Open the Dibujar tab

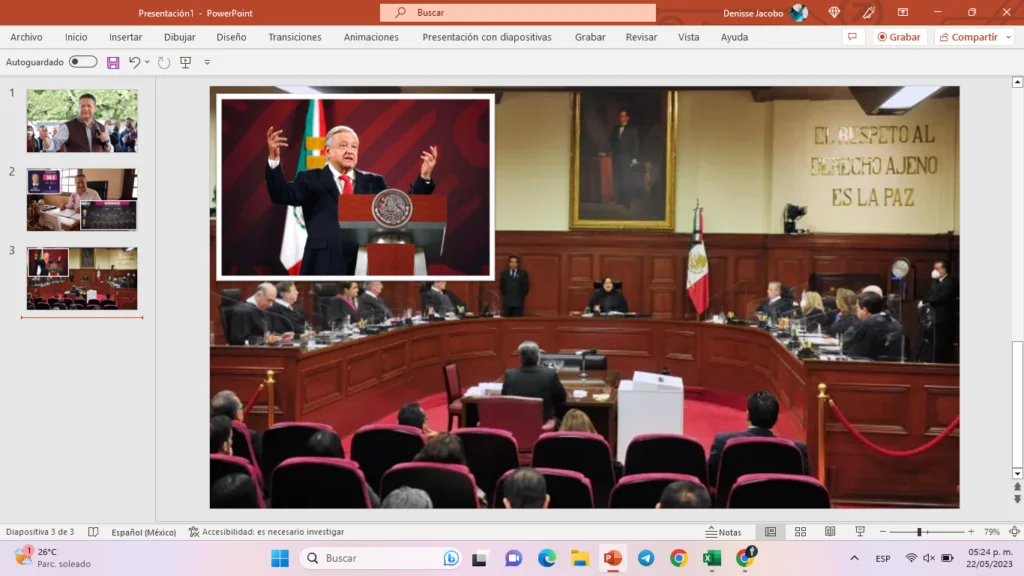click(x=180, y=37)
